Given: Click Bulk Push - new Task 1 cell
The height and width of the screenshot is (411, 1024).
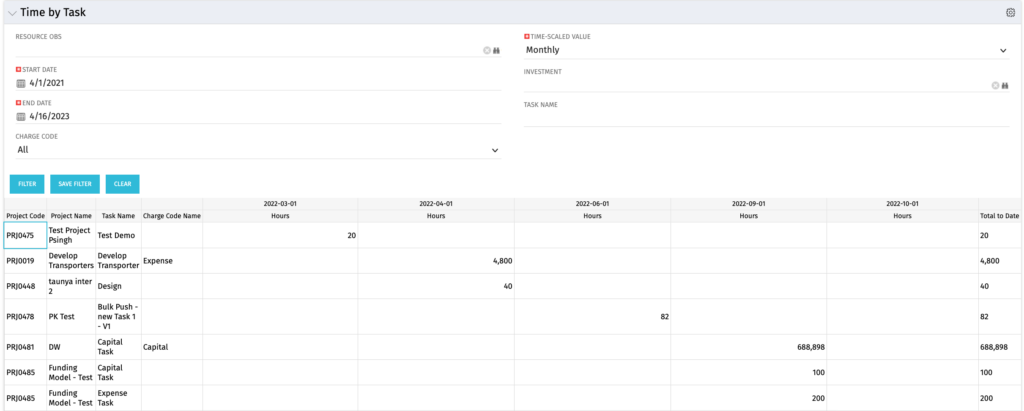Looking at the screenshot, I should (118, 316).
